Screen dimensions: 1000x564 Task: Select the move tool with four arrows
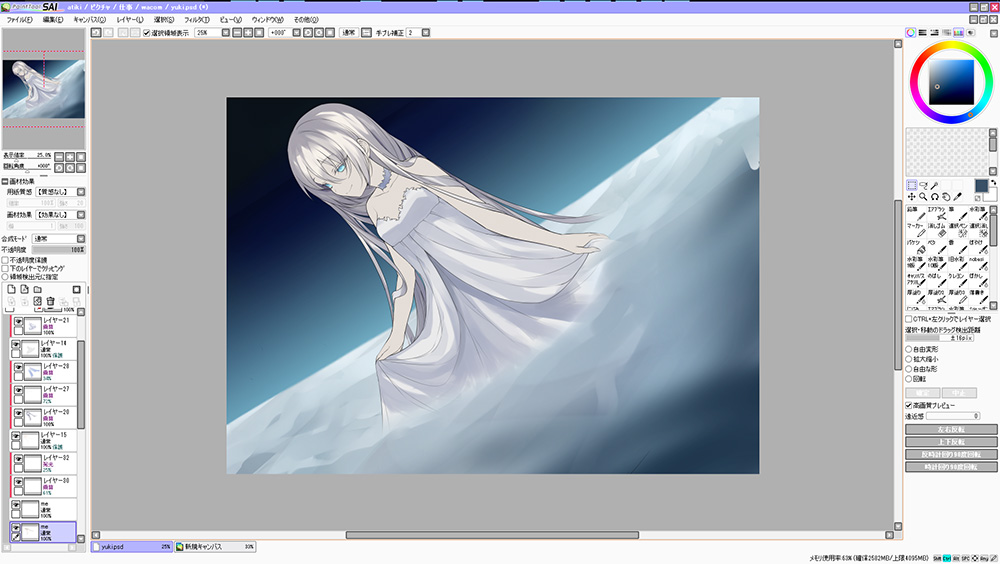pos(912,197)
